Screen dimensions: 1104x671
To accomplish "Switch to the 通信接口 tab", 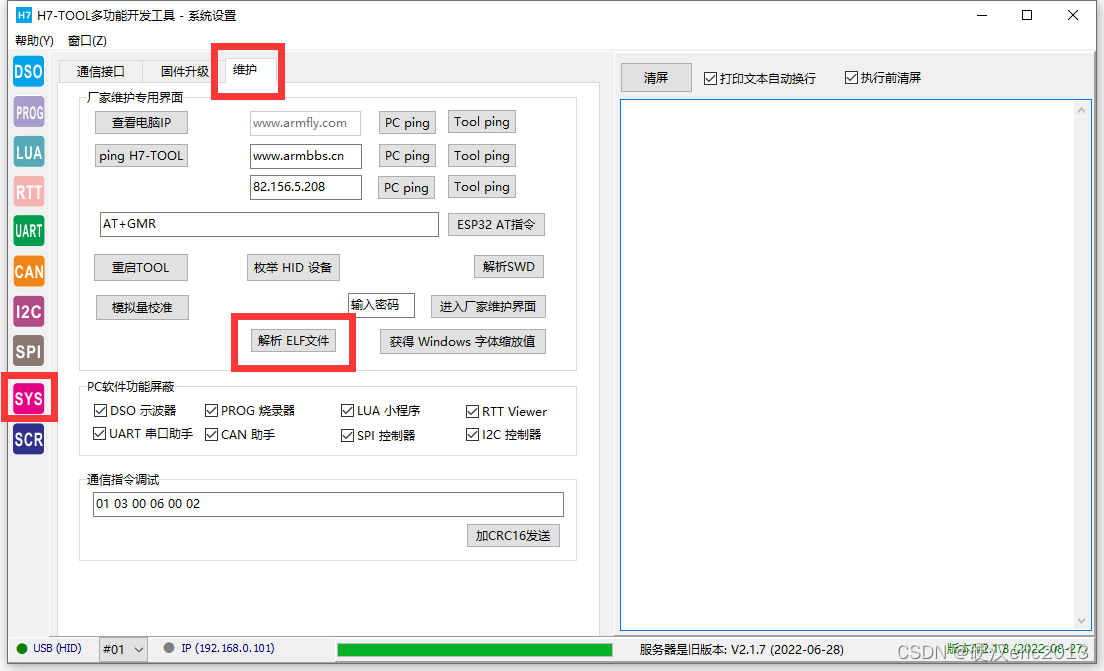I will [x=101, y=71].
